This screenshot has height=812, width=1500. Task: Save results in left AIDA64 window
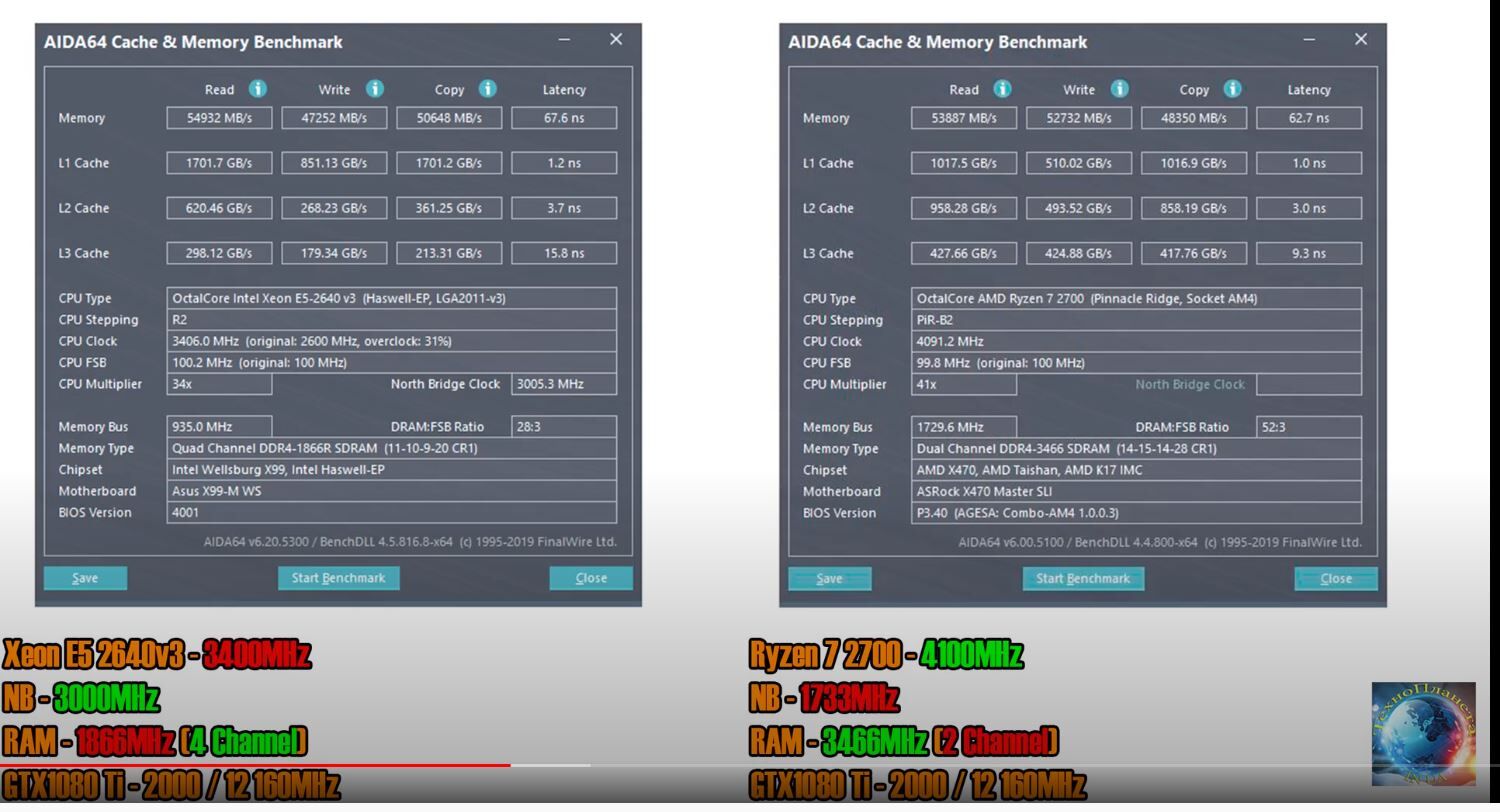(85, 578)
